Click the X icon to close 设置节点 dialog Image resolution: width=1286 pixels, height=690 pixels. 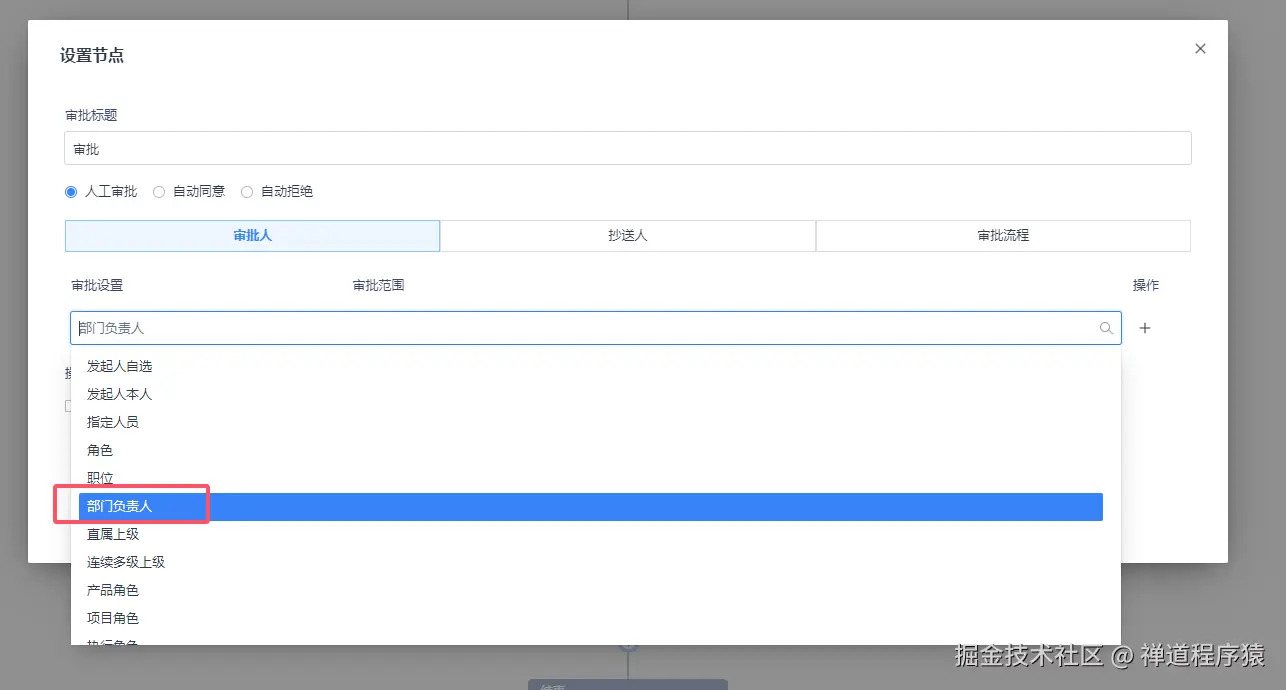pyautogui.click(x=1200, y=48)
